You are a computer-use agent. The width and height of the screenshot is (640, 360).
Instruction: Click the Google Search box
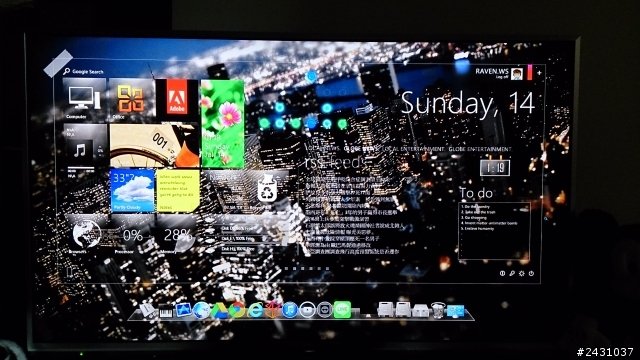coord(84,71)
